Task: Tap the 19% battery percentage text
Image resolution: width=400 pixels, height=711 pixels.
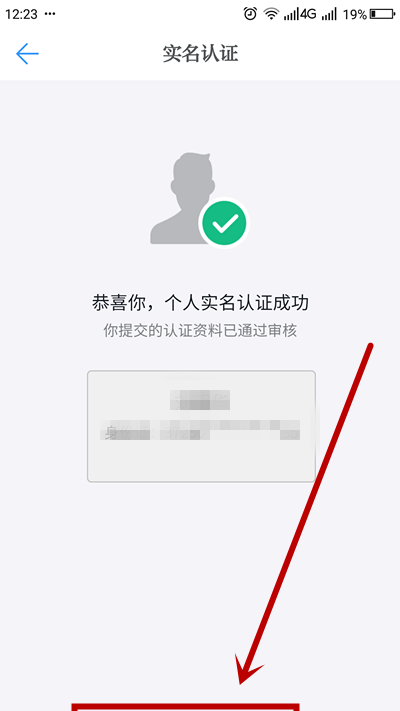Action: 355,15
